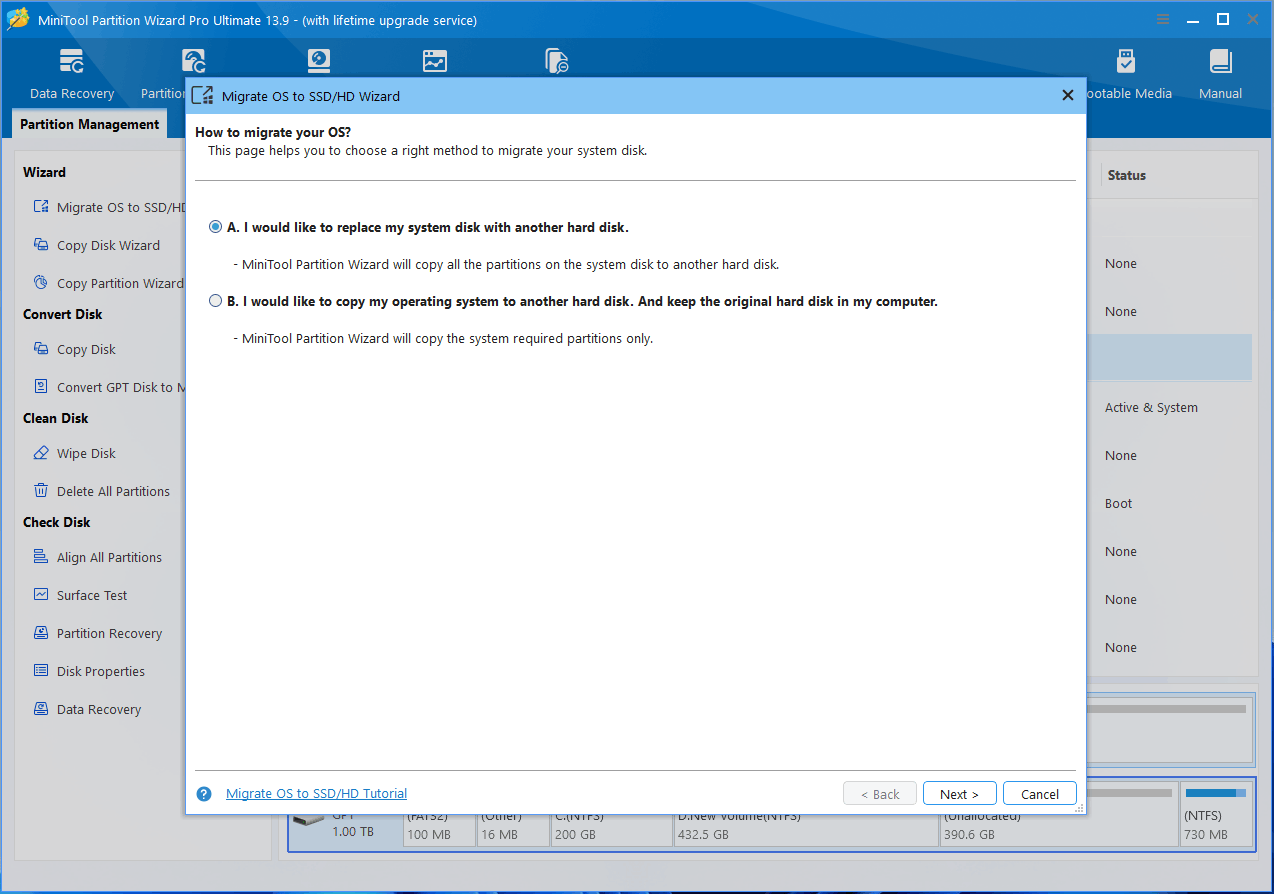Close the Migrate OS wizard dialog
Image resolution: width=1274 pixels, height=894 pixels.
point(1067,96)
